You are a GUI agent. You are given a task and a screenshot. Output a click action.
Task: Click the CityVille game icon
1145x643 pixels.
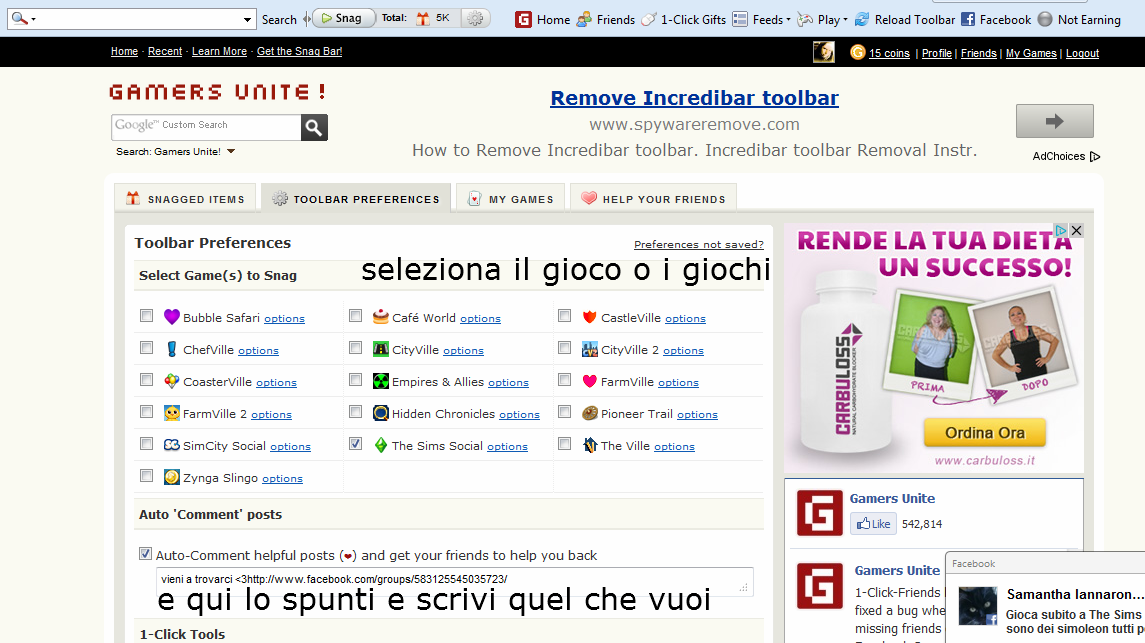(x=380, y=349)
